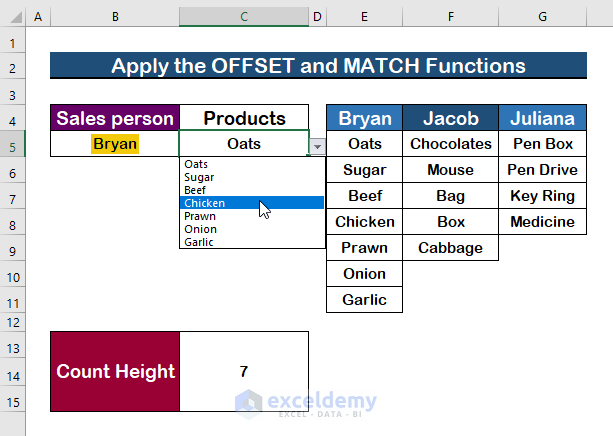
Task: Select row 1 header
Action: coord(13,40)
